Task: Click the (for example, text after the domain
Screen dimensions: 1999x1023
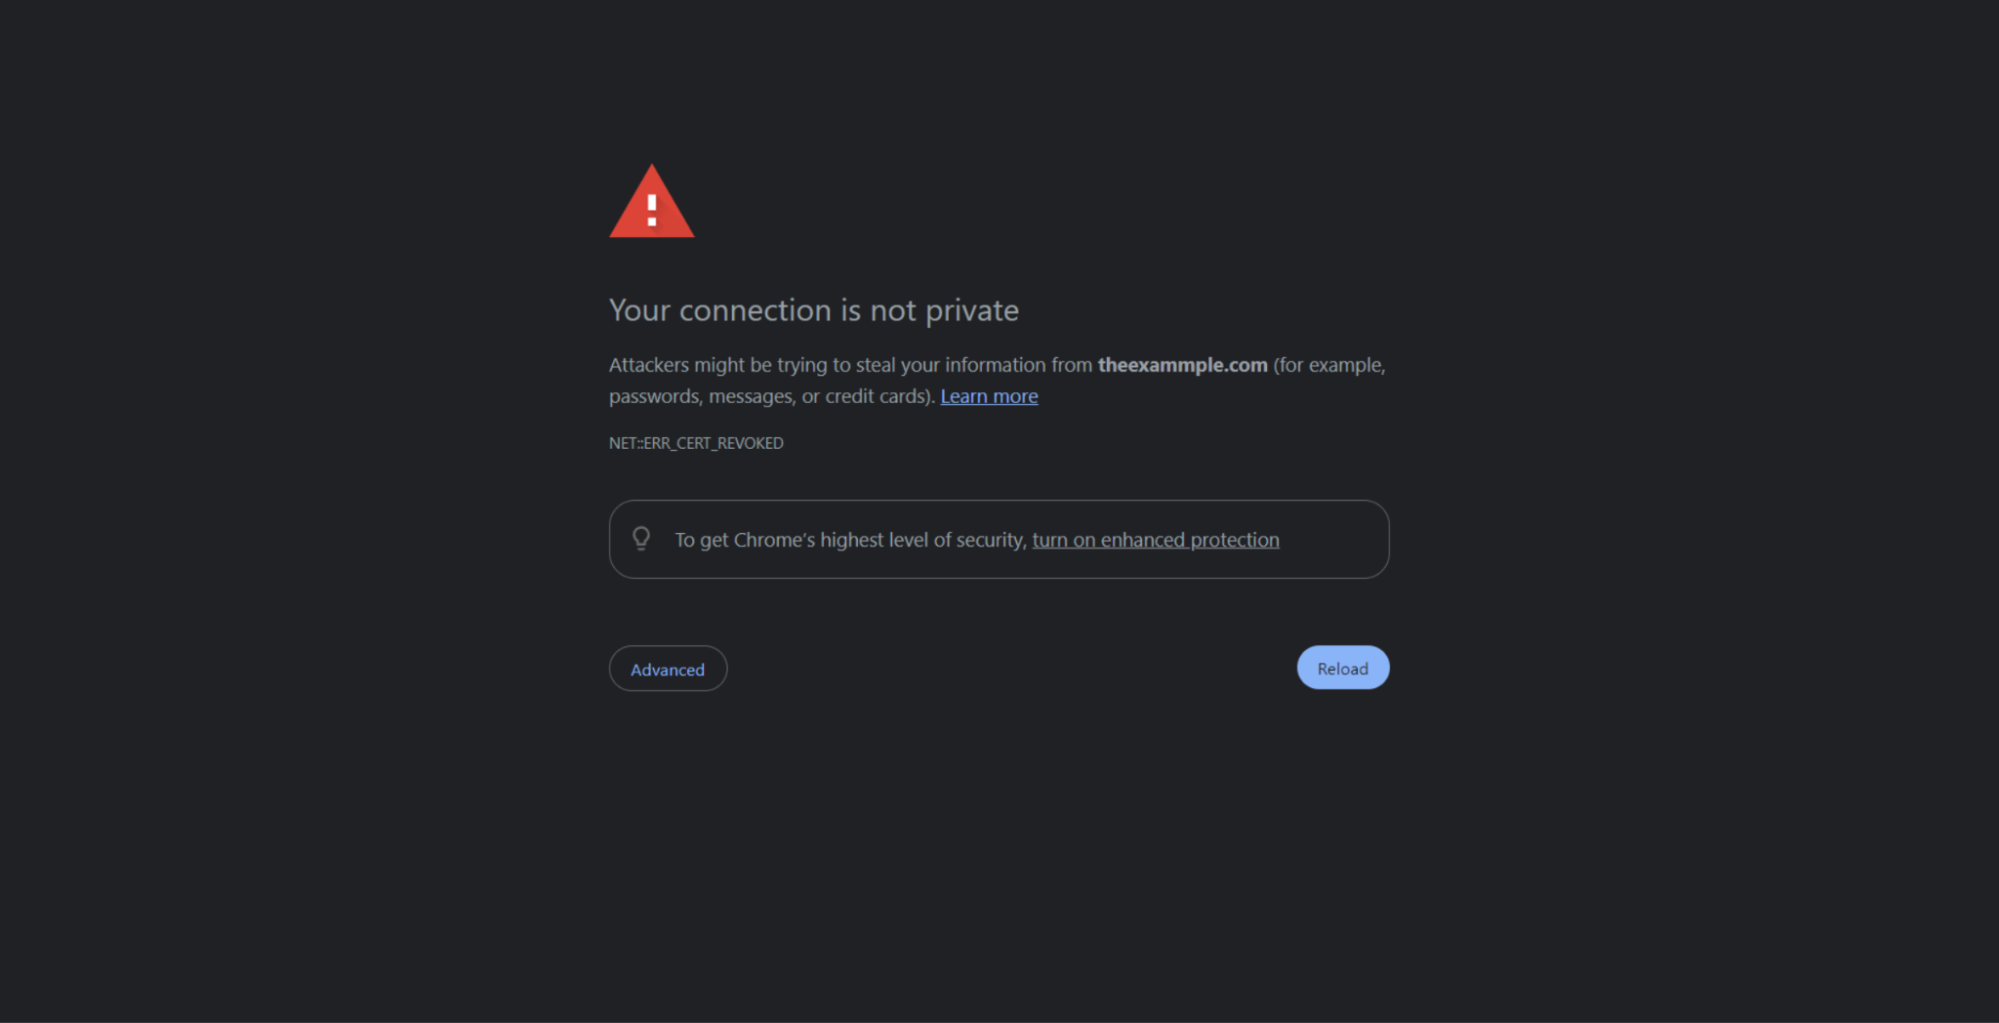Action: (1329, 365)
